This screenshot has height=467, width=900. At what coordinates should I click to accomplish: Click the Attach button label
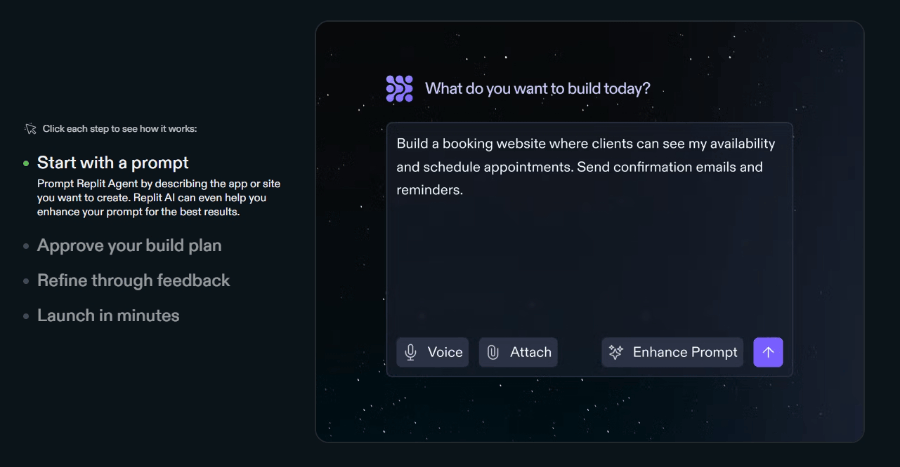pos(531,352)
